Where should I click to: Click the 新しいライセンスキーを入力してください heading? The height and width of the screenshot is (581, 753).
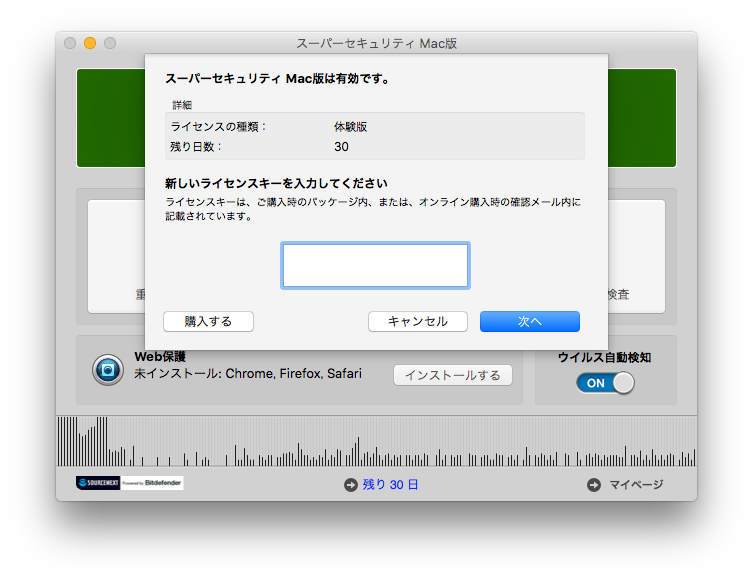tap(276, 183)
